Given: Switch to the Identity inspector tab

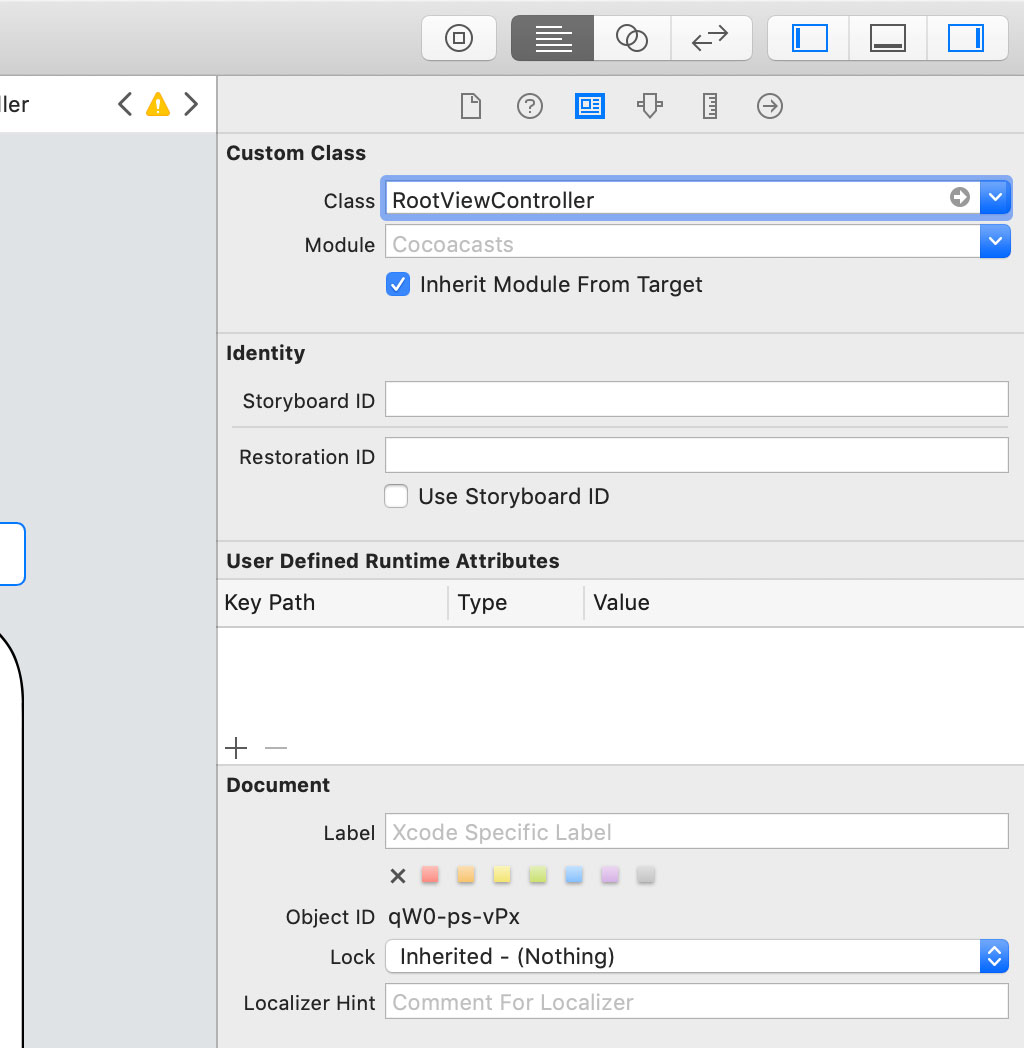Looking at the screenshot, I should point(590,106).
